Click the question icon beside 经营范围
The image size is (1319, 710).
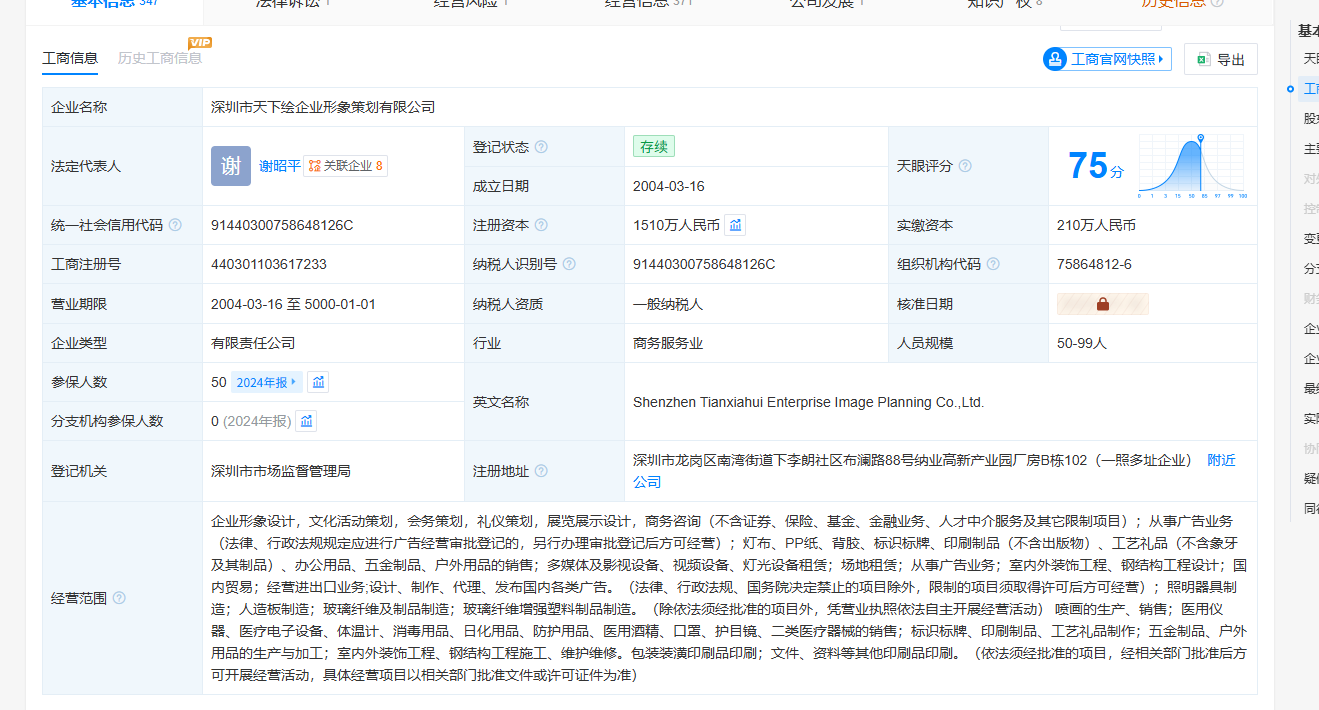(x=120, y=598)
